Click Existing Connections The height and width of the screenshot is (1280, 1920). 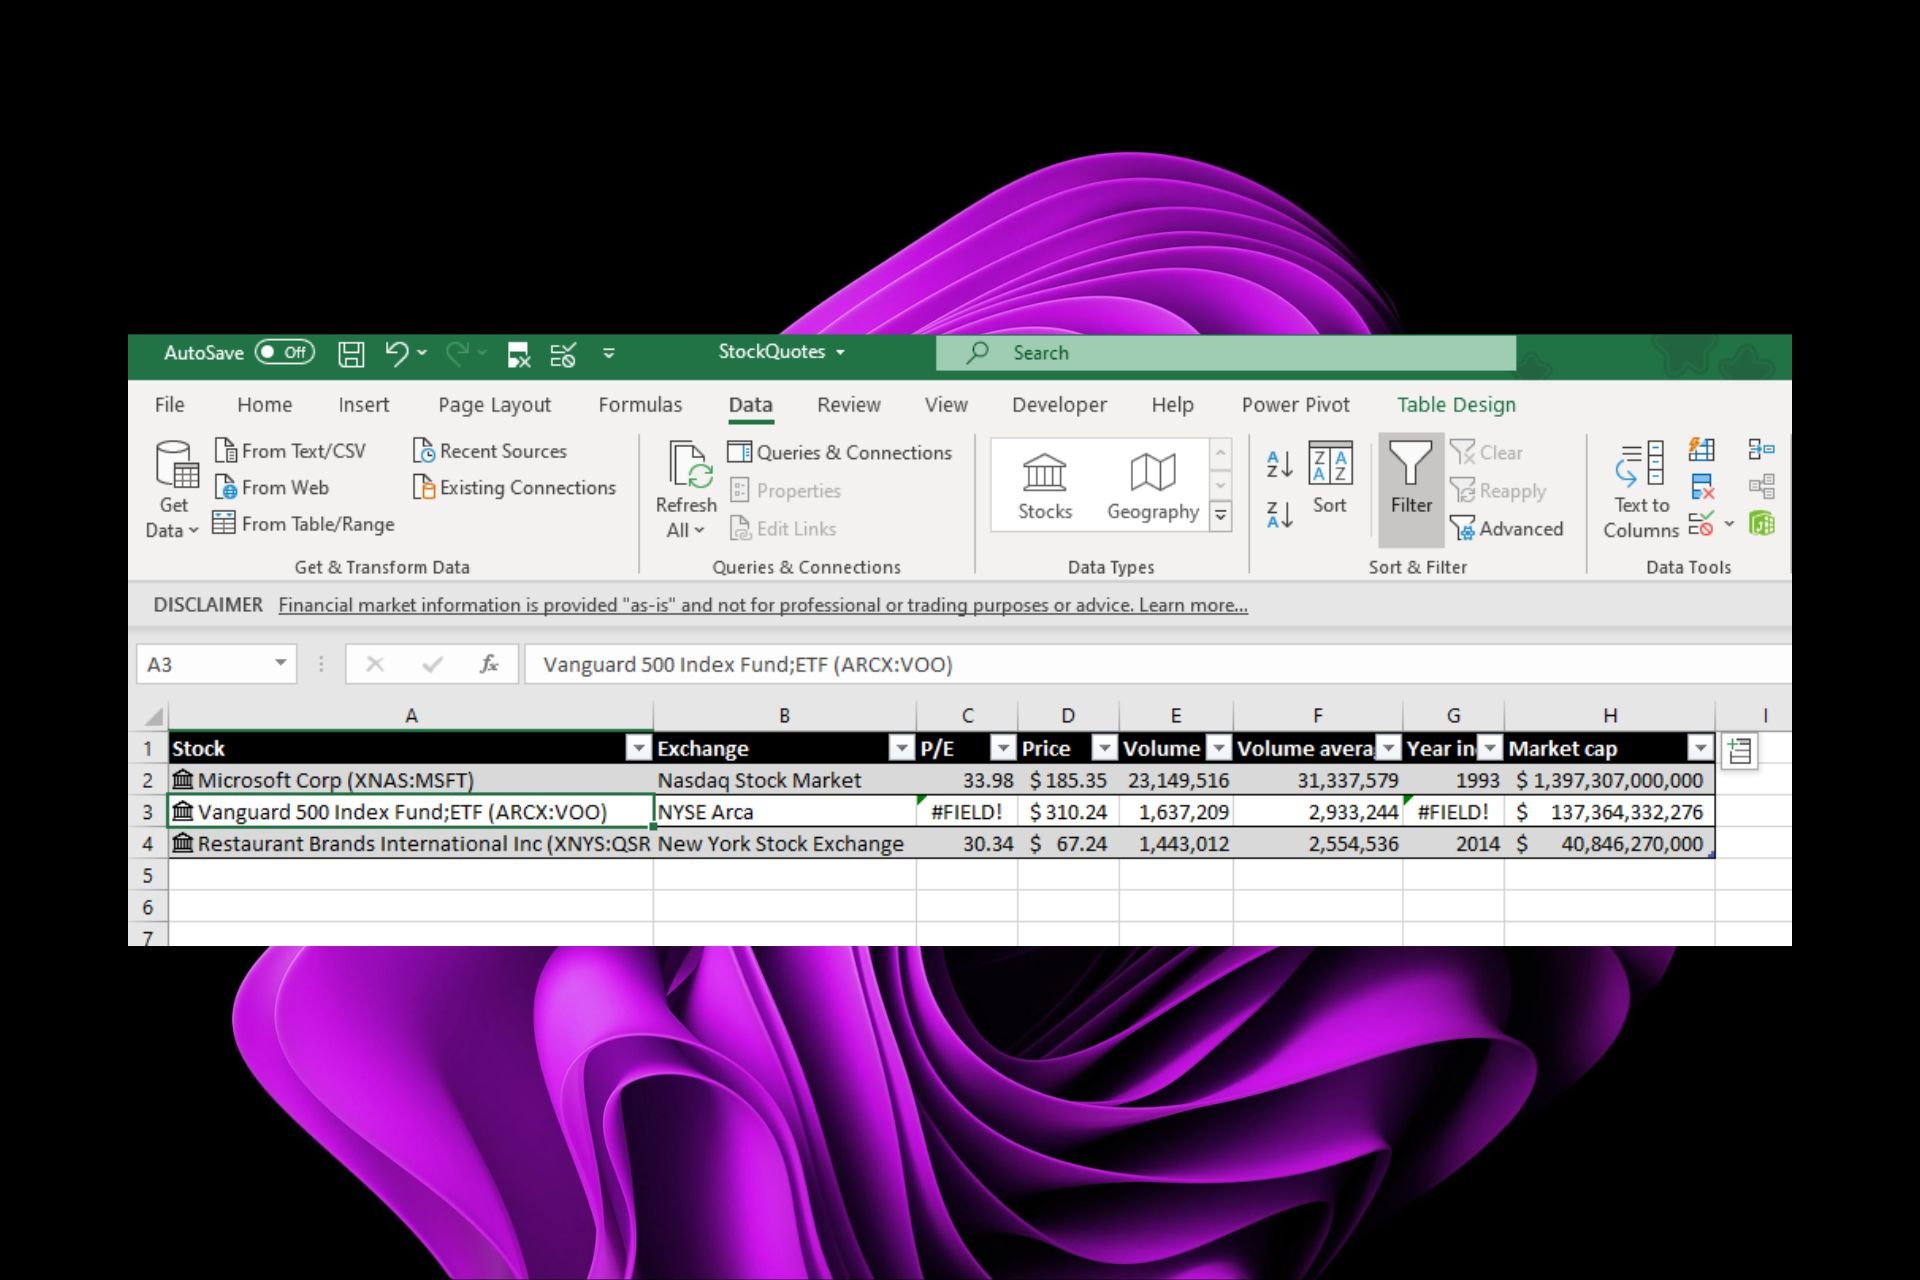(515, 487)
